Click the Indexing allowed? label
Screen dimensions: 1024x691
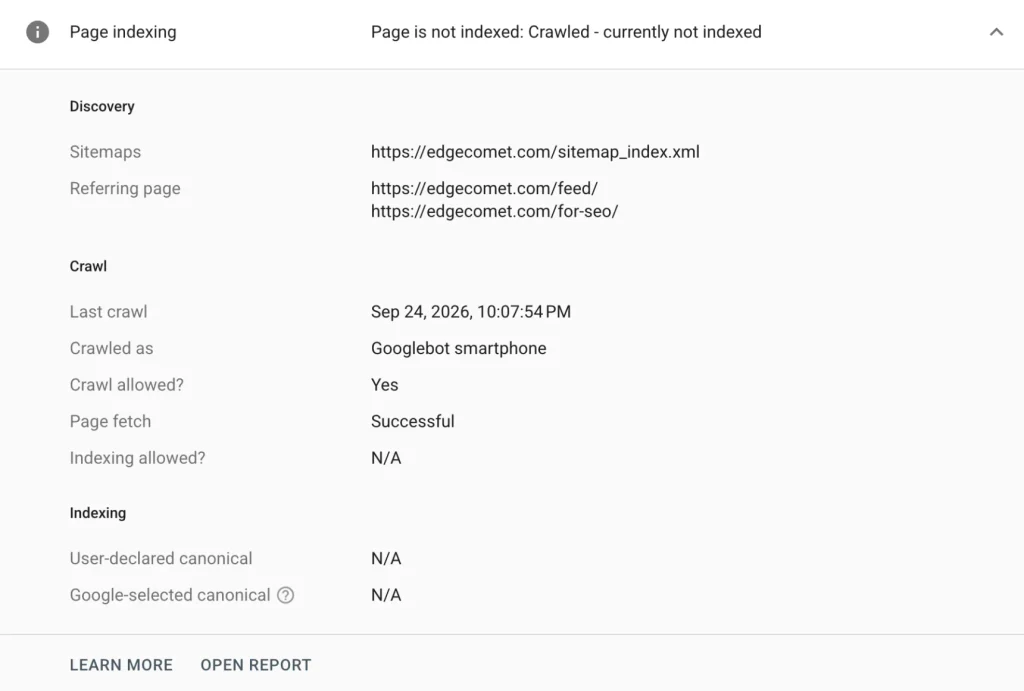pyautogui.click(x=137, y=458)
